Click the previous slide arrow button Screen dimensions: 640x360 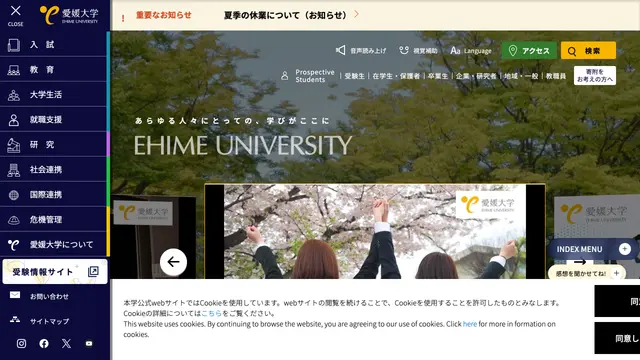(173, 262)
